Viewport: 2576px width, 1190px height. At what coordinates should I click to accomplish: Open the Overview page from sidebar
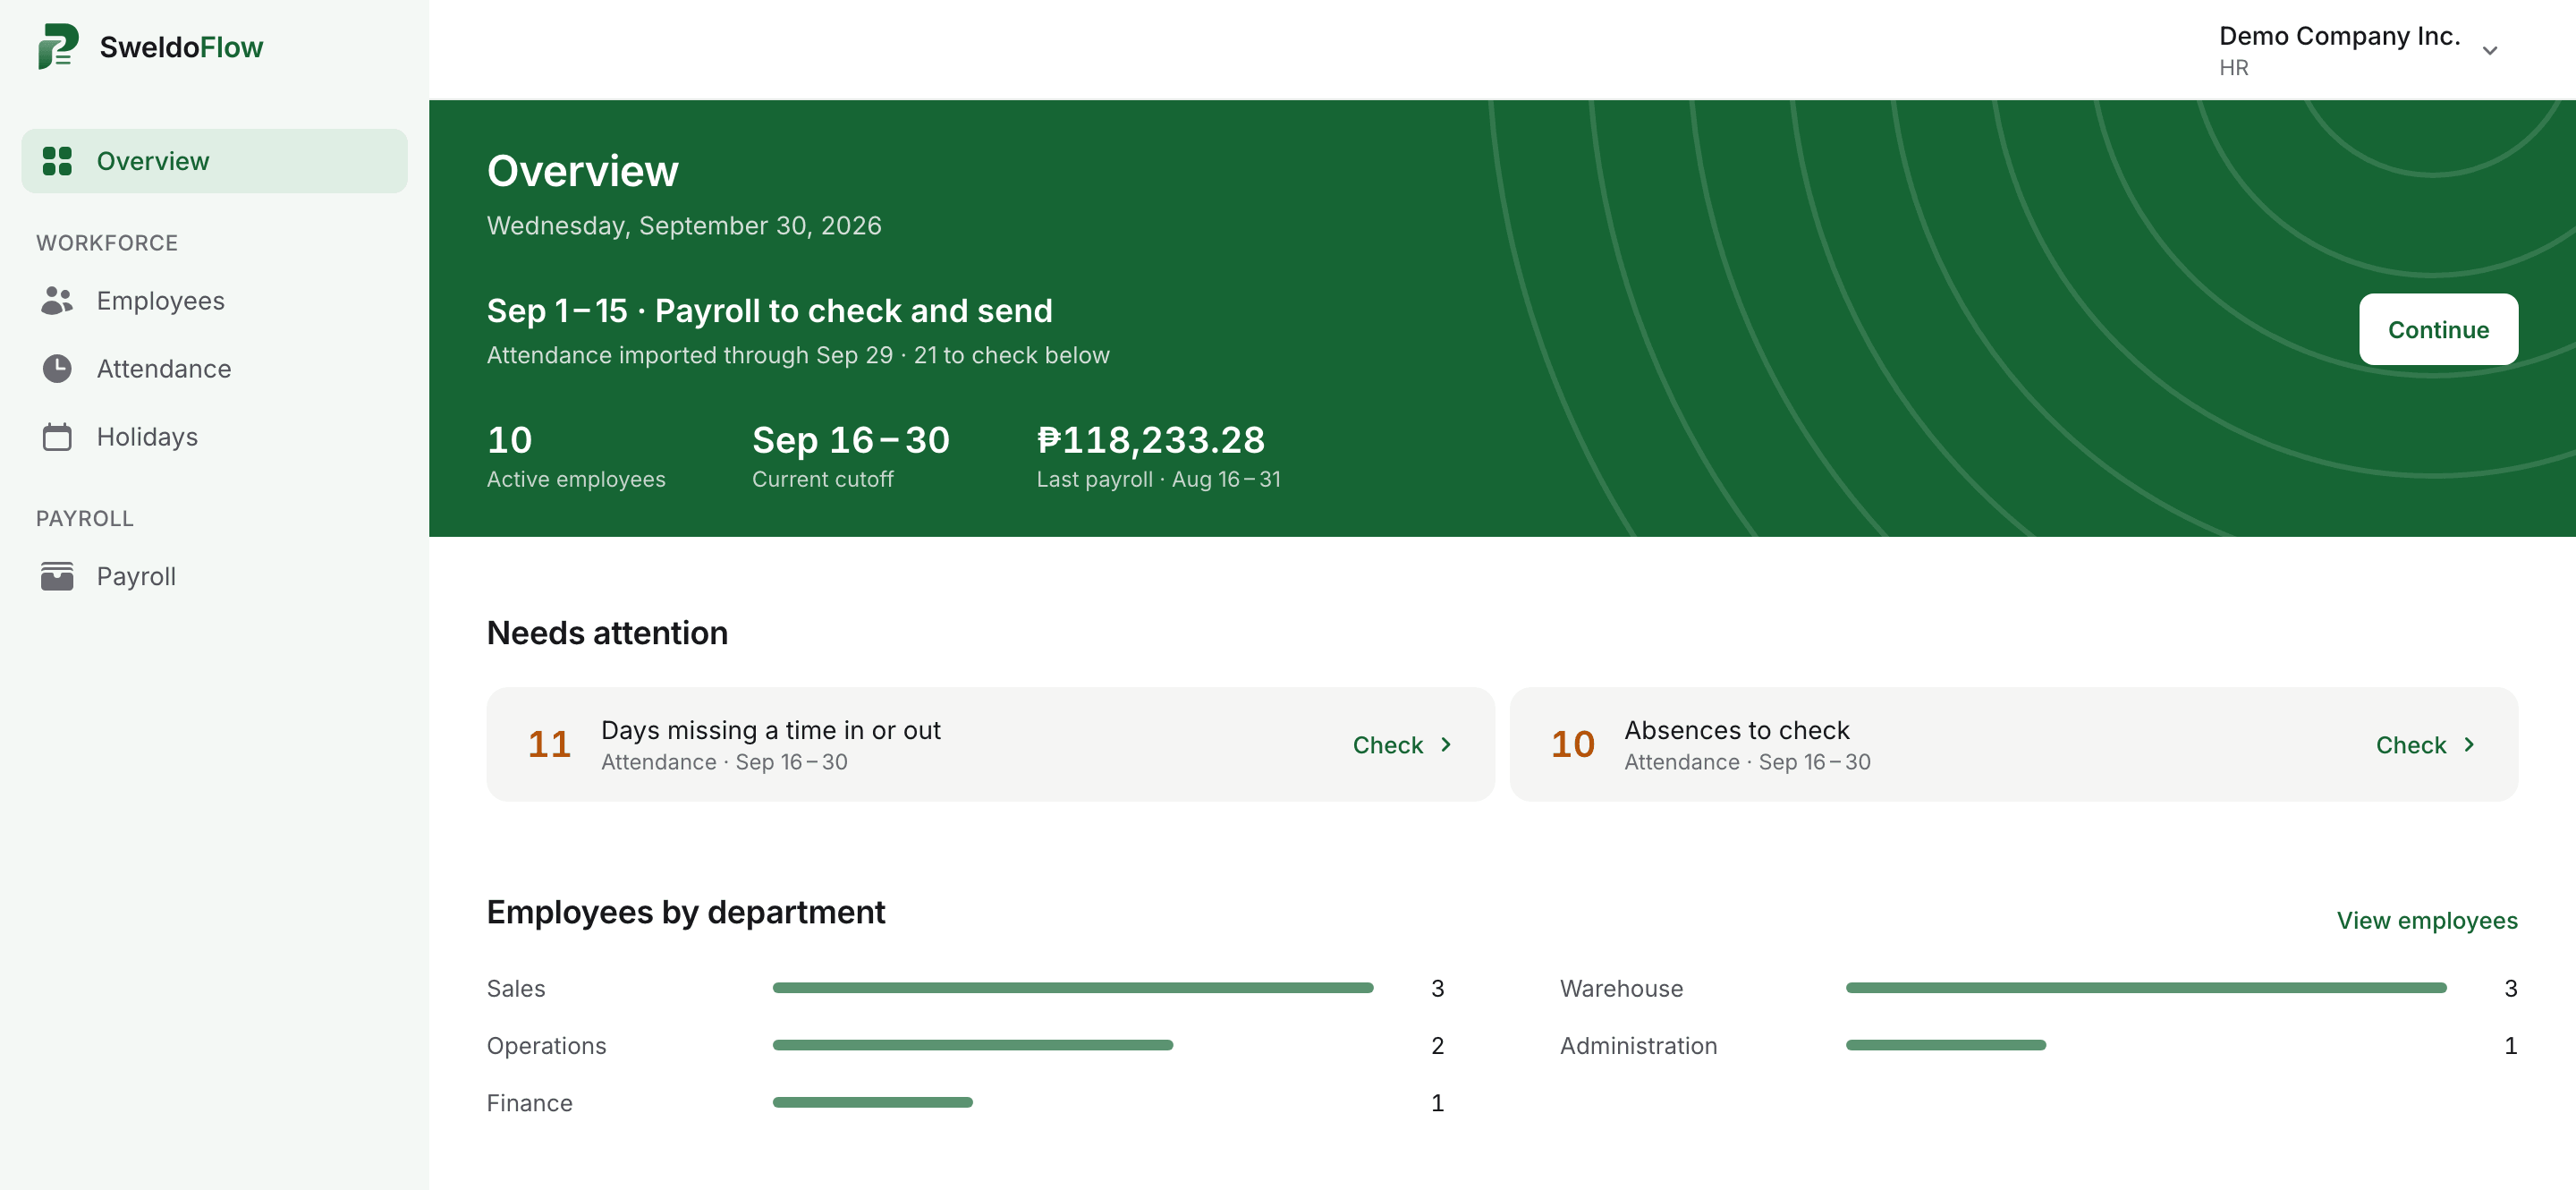214,161
